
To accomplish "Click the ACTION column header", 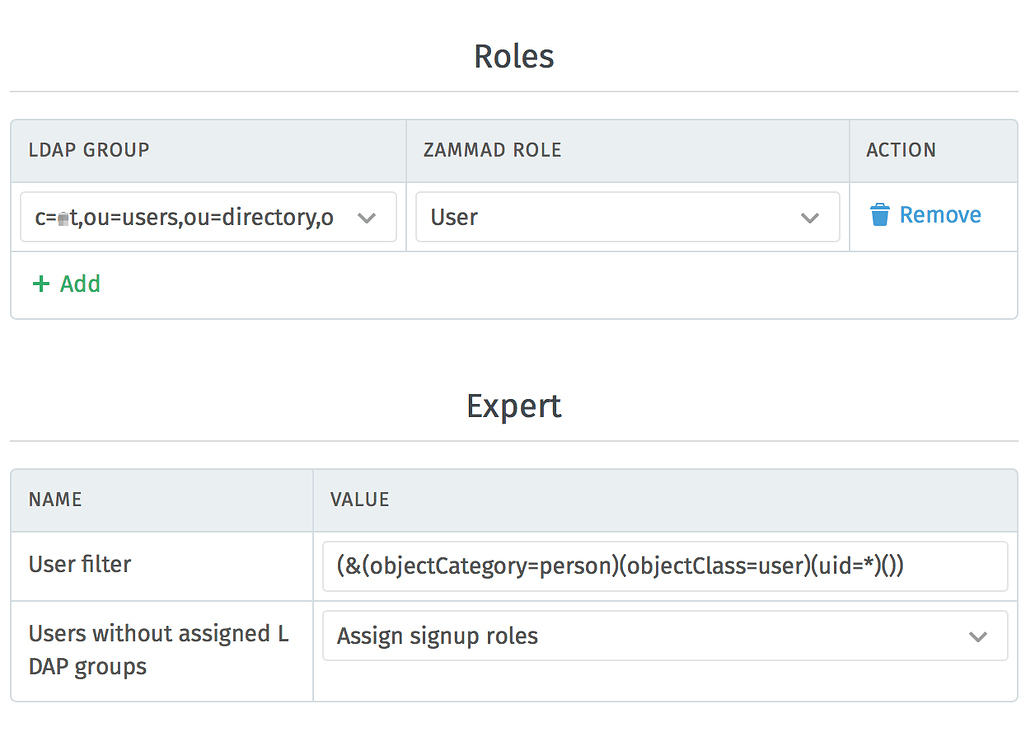I will tap(901, 150).
